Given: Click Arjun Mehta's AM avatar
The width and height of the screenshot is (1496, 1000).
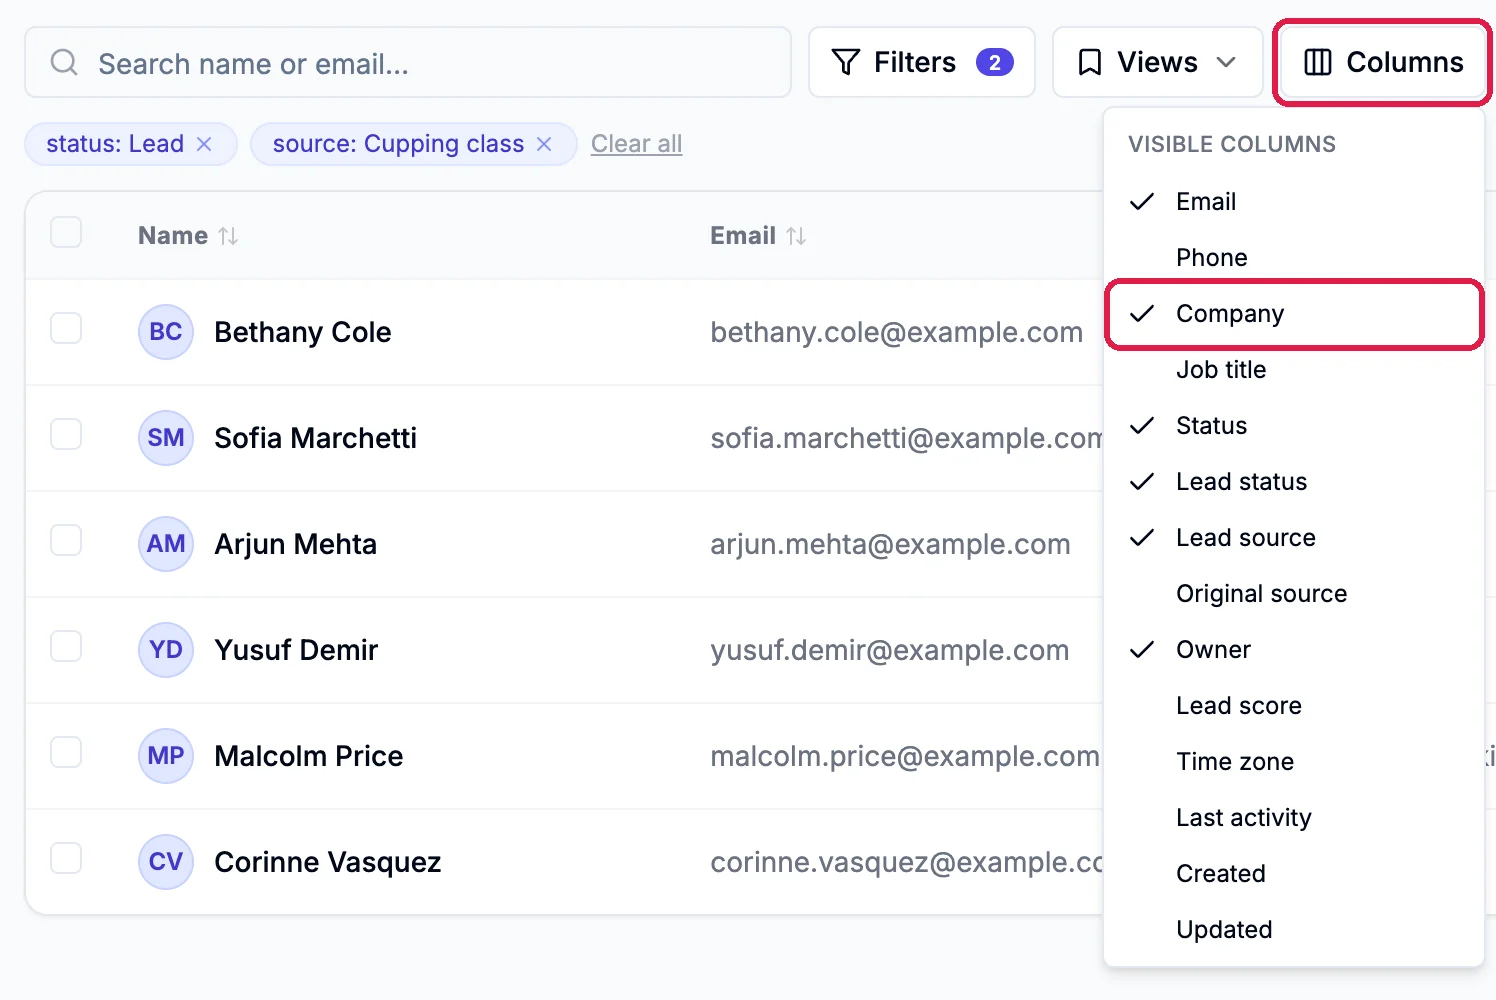Looking at the screenshot, I should point(166,544).
